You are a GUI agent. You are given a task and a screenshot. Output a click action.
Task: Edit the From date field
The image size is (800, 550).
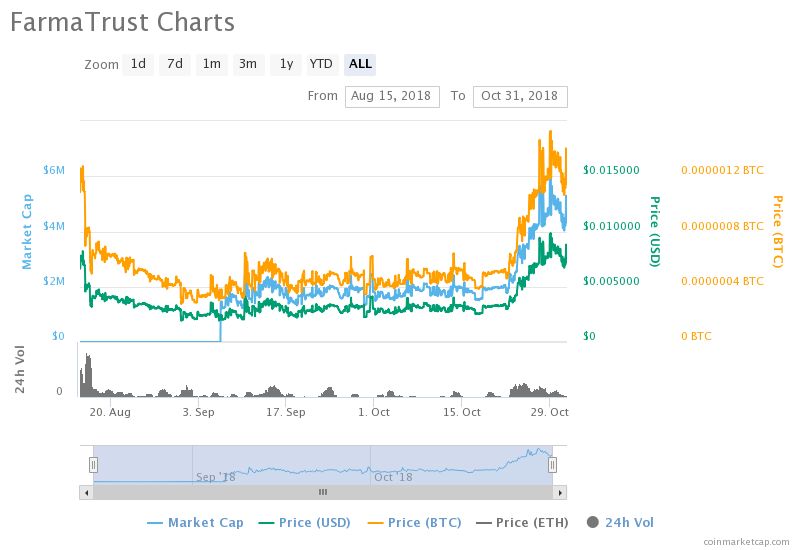[392, 96]
